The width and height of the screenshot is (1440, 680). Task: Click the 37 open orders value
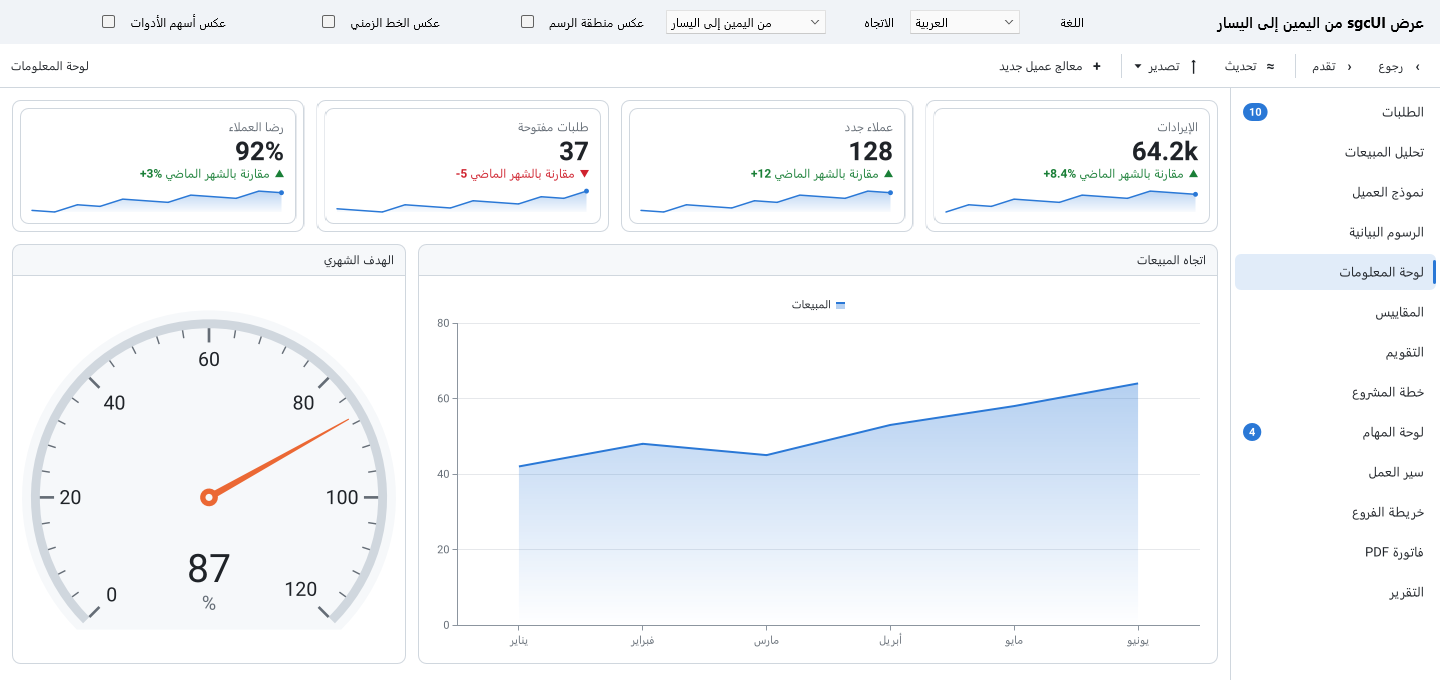574,151
